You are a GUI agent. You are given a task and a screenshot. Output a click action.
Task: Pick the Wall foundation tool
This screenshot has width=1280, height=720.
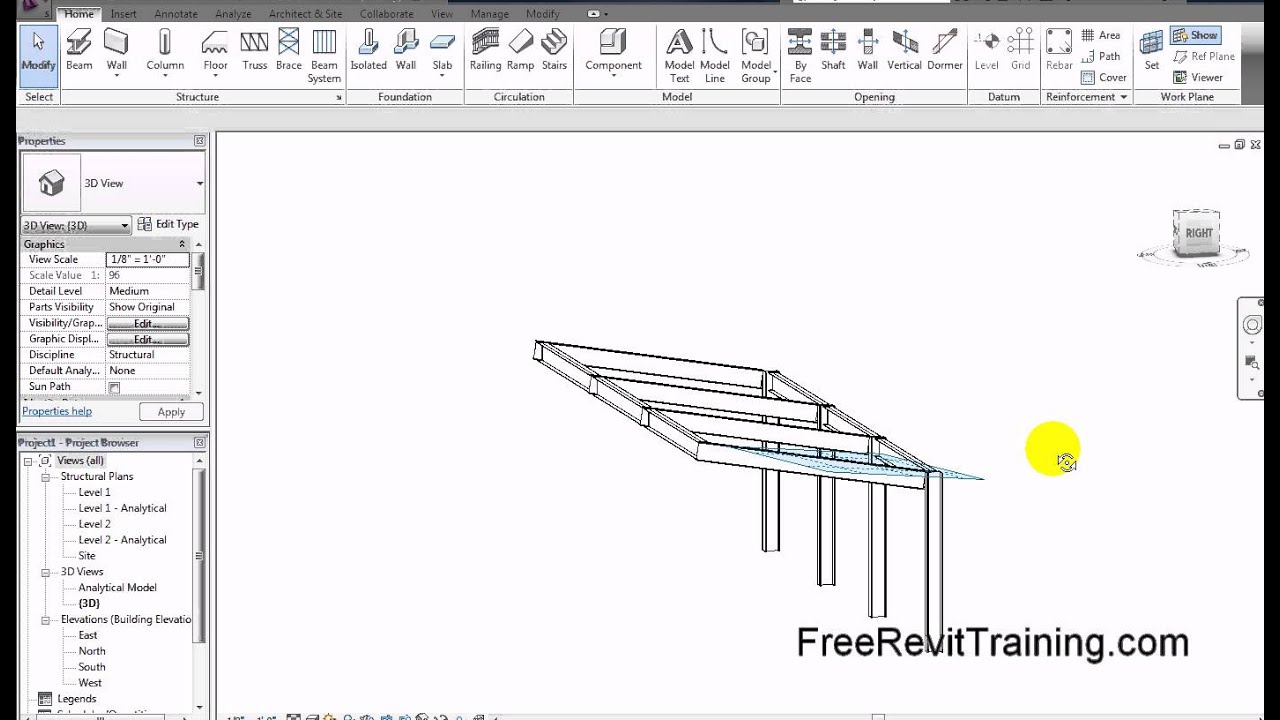click(406, 50)
